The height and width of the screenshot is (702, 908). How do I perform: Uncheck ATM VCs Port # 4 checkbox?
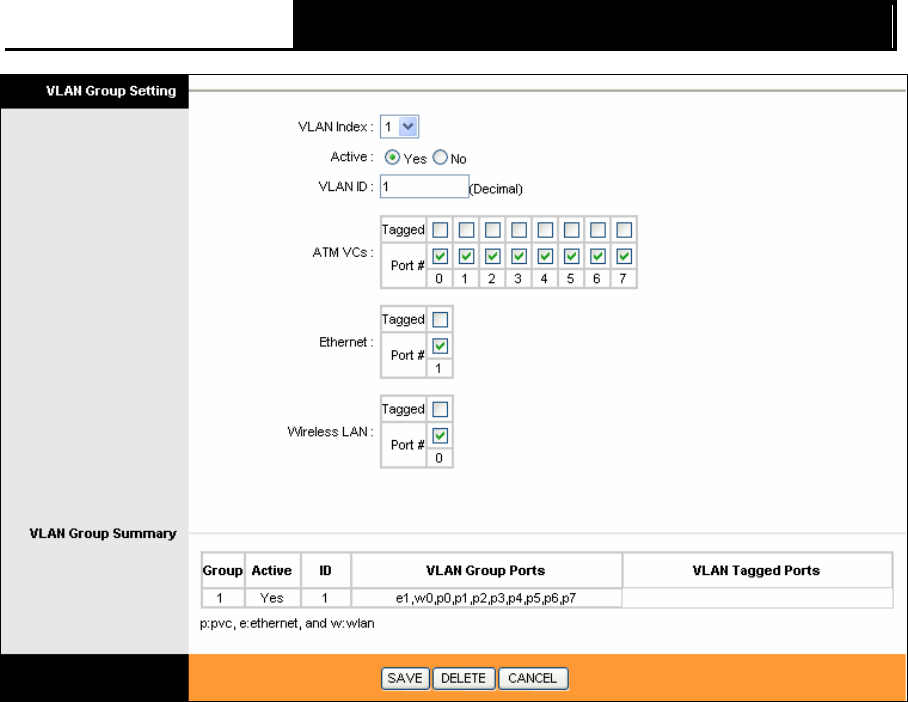pos(545,256)
